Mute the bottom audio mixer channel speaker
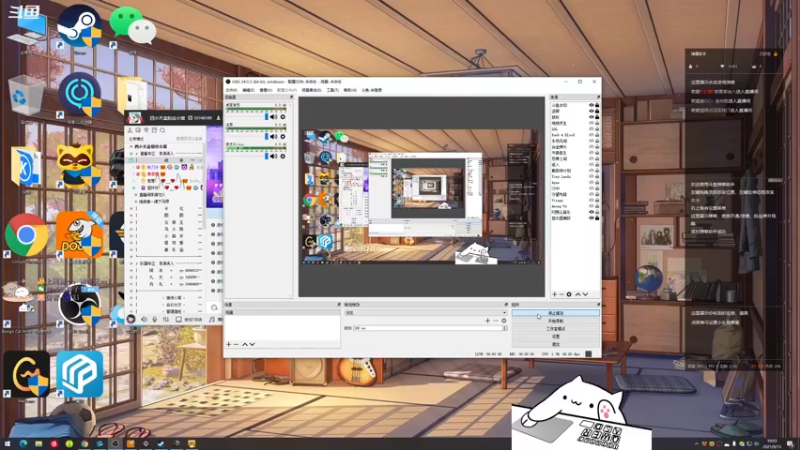 tap(273, 156)
